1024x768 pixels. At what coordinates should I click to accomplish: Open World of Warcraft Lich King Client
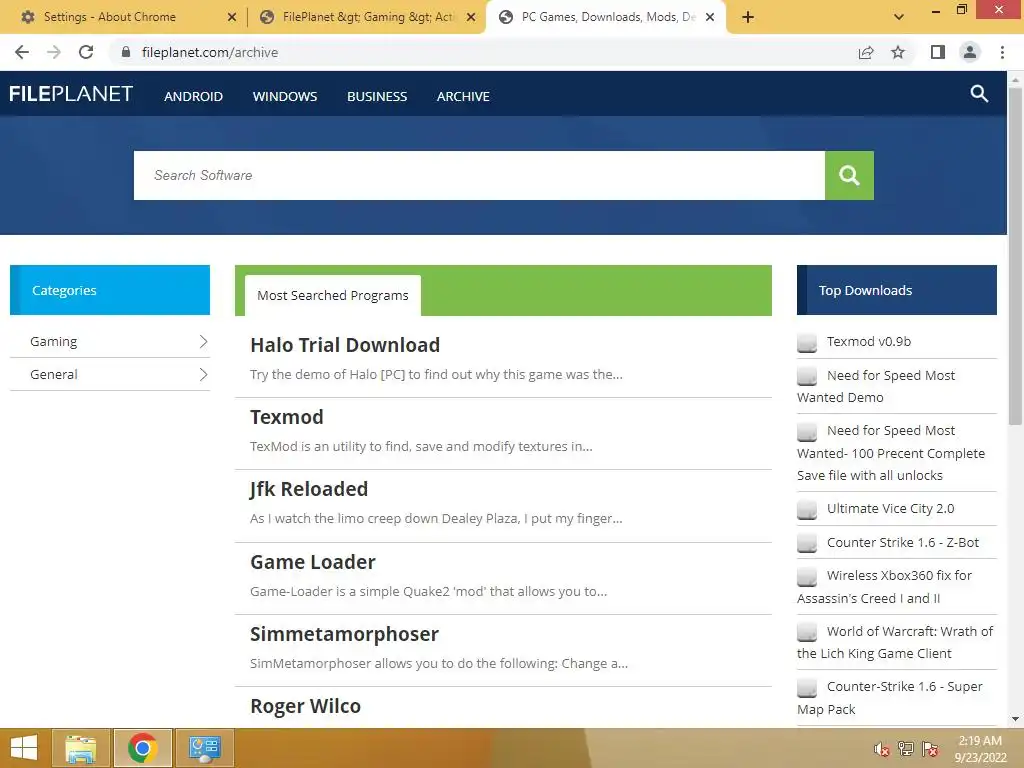click(895, 642)
